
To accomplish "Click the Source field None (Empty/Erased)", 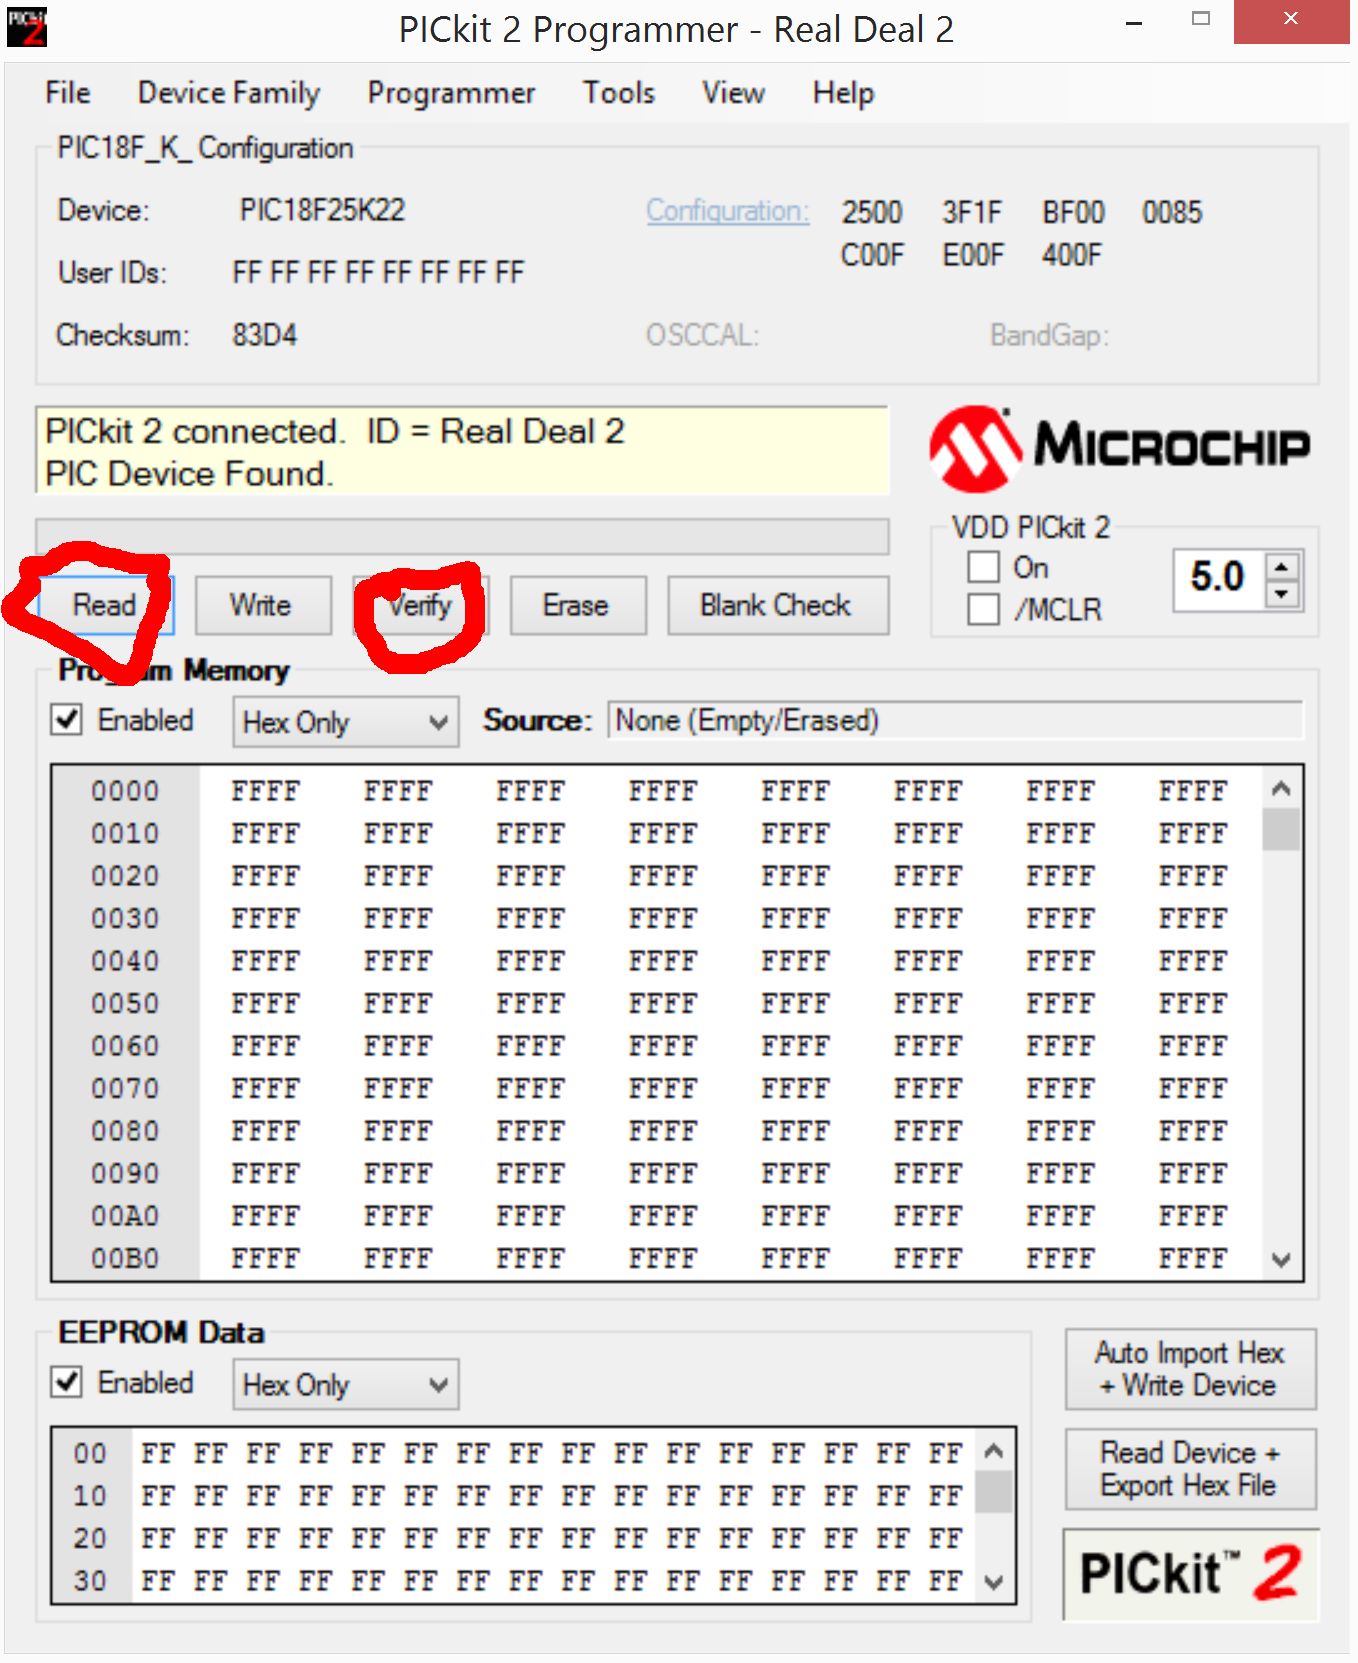I will pyautogui.click(x=955, y=720).
